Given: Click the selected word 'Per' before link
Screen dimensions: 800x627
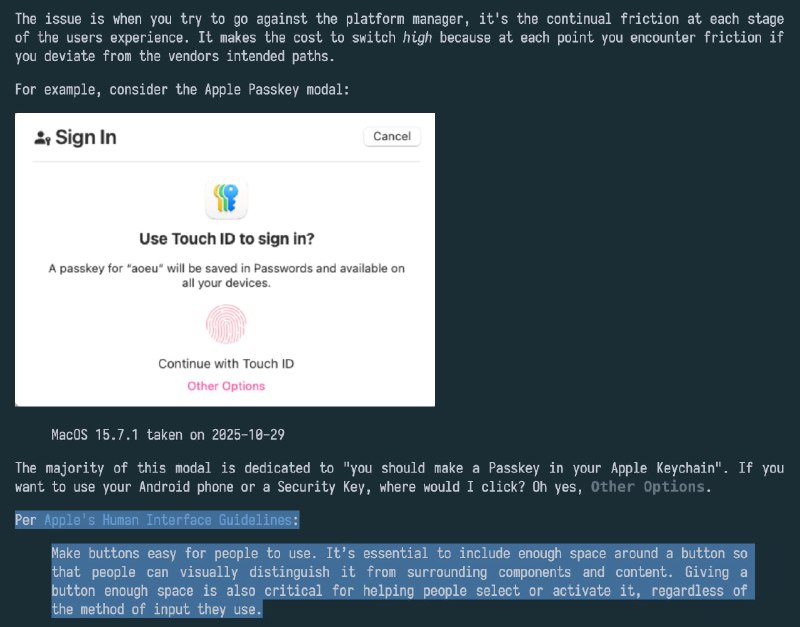Looking at the screenshot, I should [x=26, y=520].
